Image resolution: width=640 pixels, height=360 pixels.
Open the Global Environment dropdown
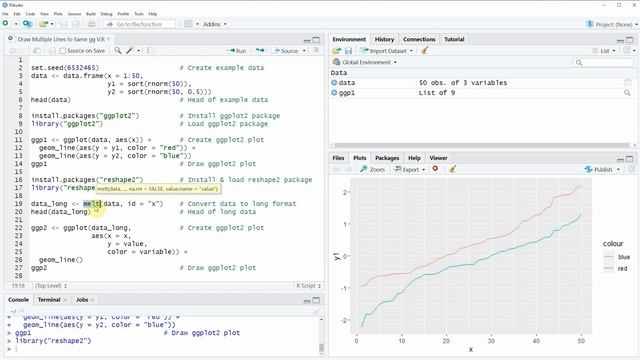point(365,62)
